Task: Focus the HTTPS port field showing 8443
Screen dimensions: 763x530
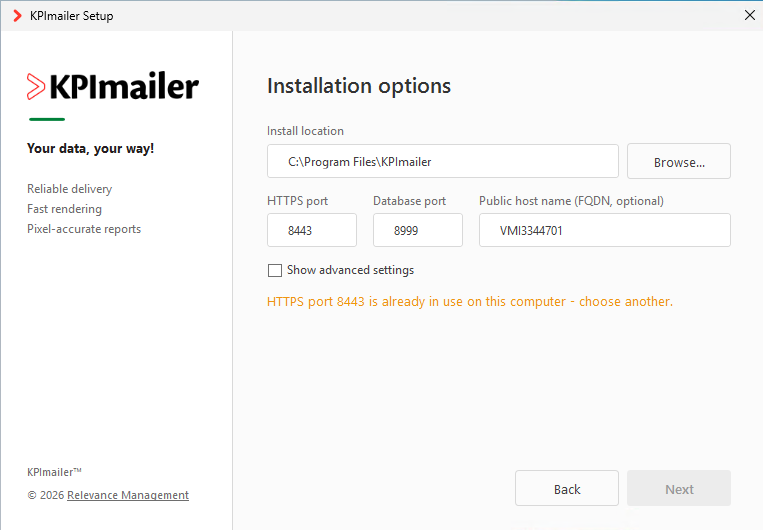Action: click(312, 230)
